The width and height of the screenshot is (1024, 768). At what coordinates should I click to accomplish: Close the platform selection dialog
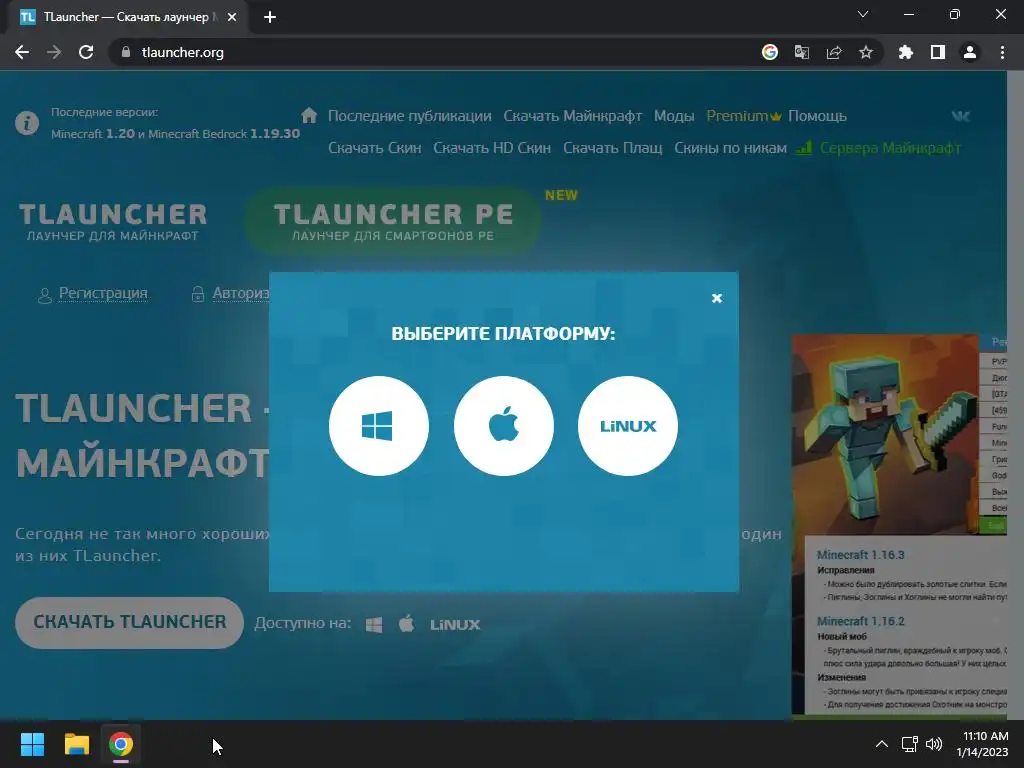tap(716, 298)
